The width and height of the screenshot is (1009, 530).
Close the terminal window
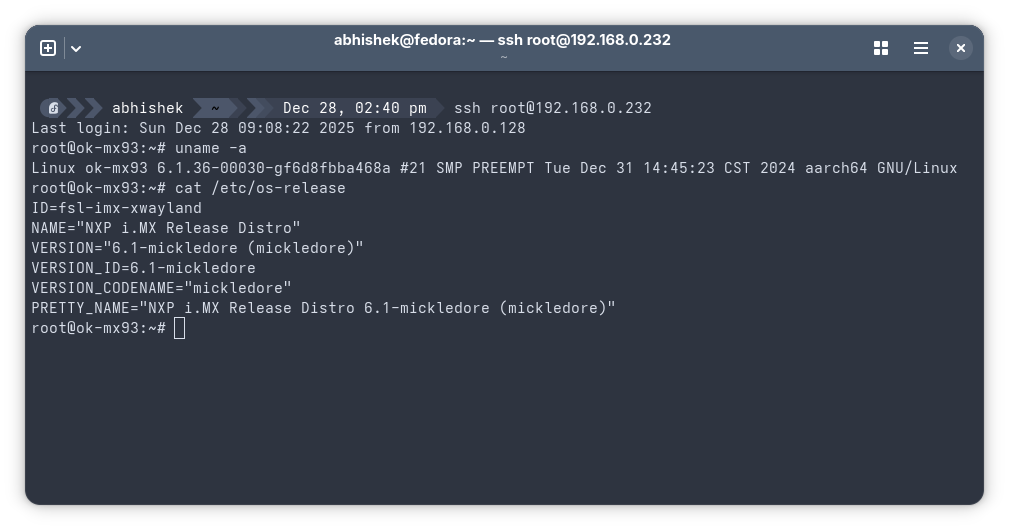[x=960, y=48]
